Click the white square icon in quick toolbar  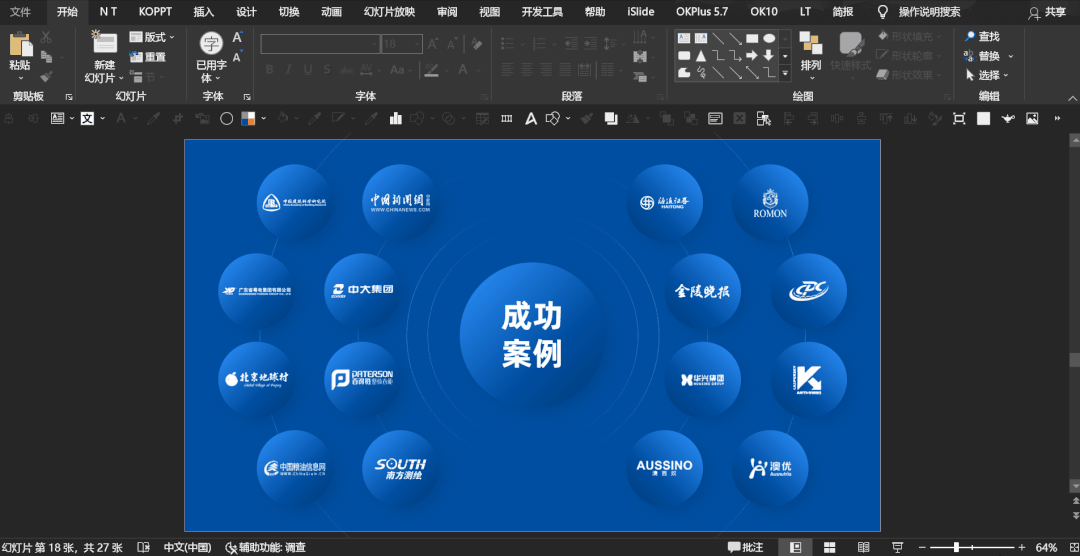click(983, 119)
